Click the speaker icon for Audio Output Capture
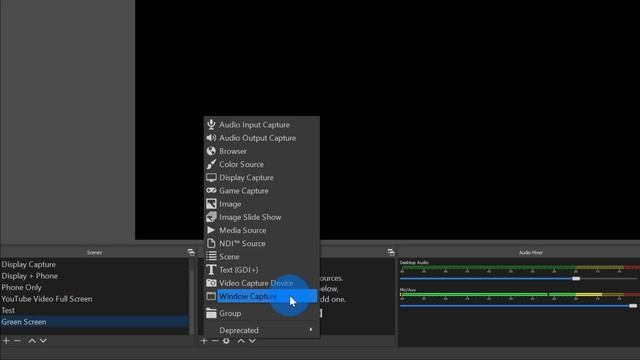 pos(211,138)
